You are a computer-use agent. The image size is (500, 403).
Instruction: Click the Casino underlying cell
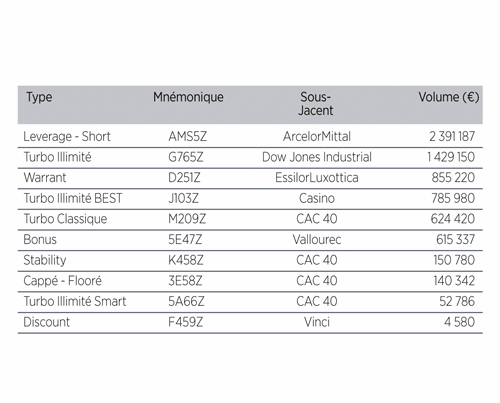point(317,198)
